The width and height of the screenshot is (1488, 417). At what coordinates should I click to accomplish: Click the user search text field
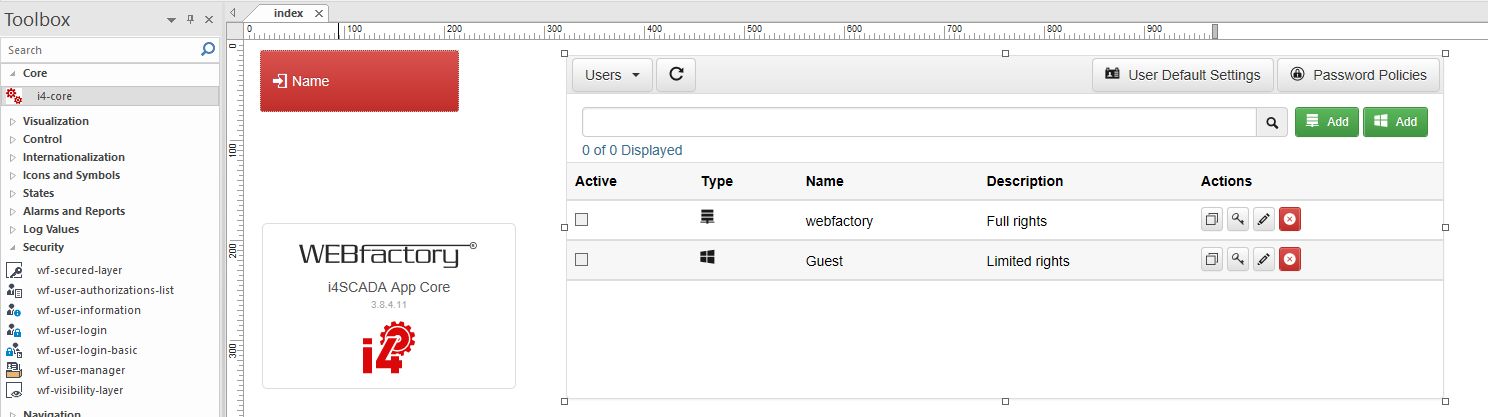click(x=918, y=122)
